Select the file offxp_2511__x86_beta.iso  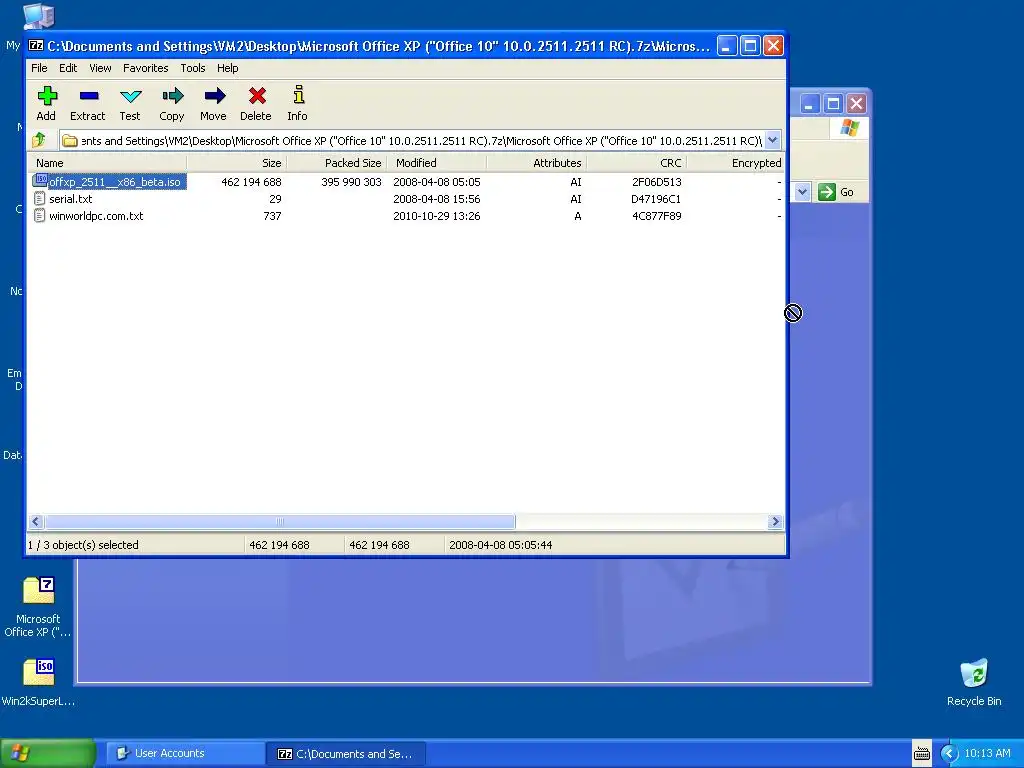pos(114,182)
